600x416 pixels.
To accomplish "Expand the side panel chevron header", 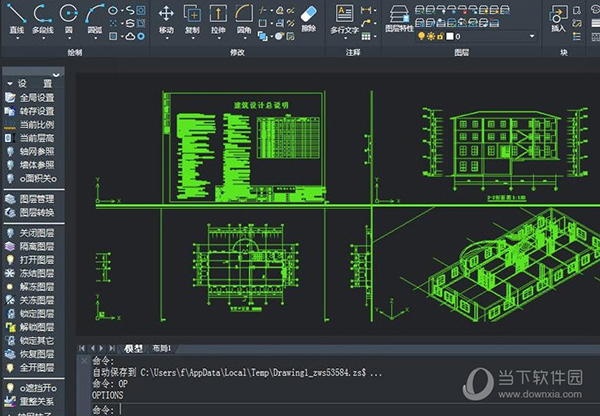I will point(56,75).
